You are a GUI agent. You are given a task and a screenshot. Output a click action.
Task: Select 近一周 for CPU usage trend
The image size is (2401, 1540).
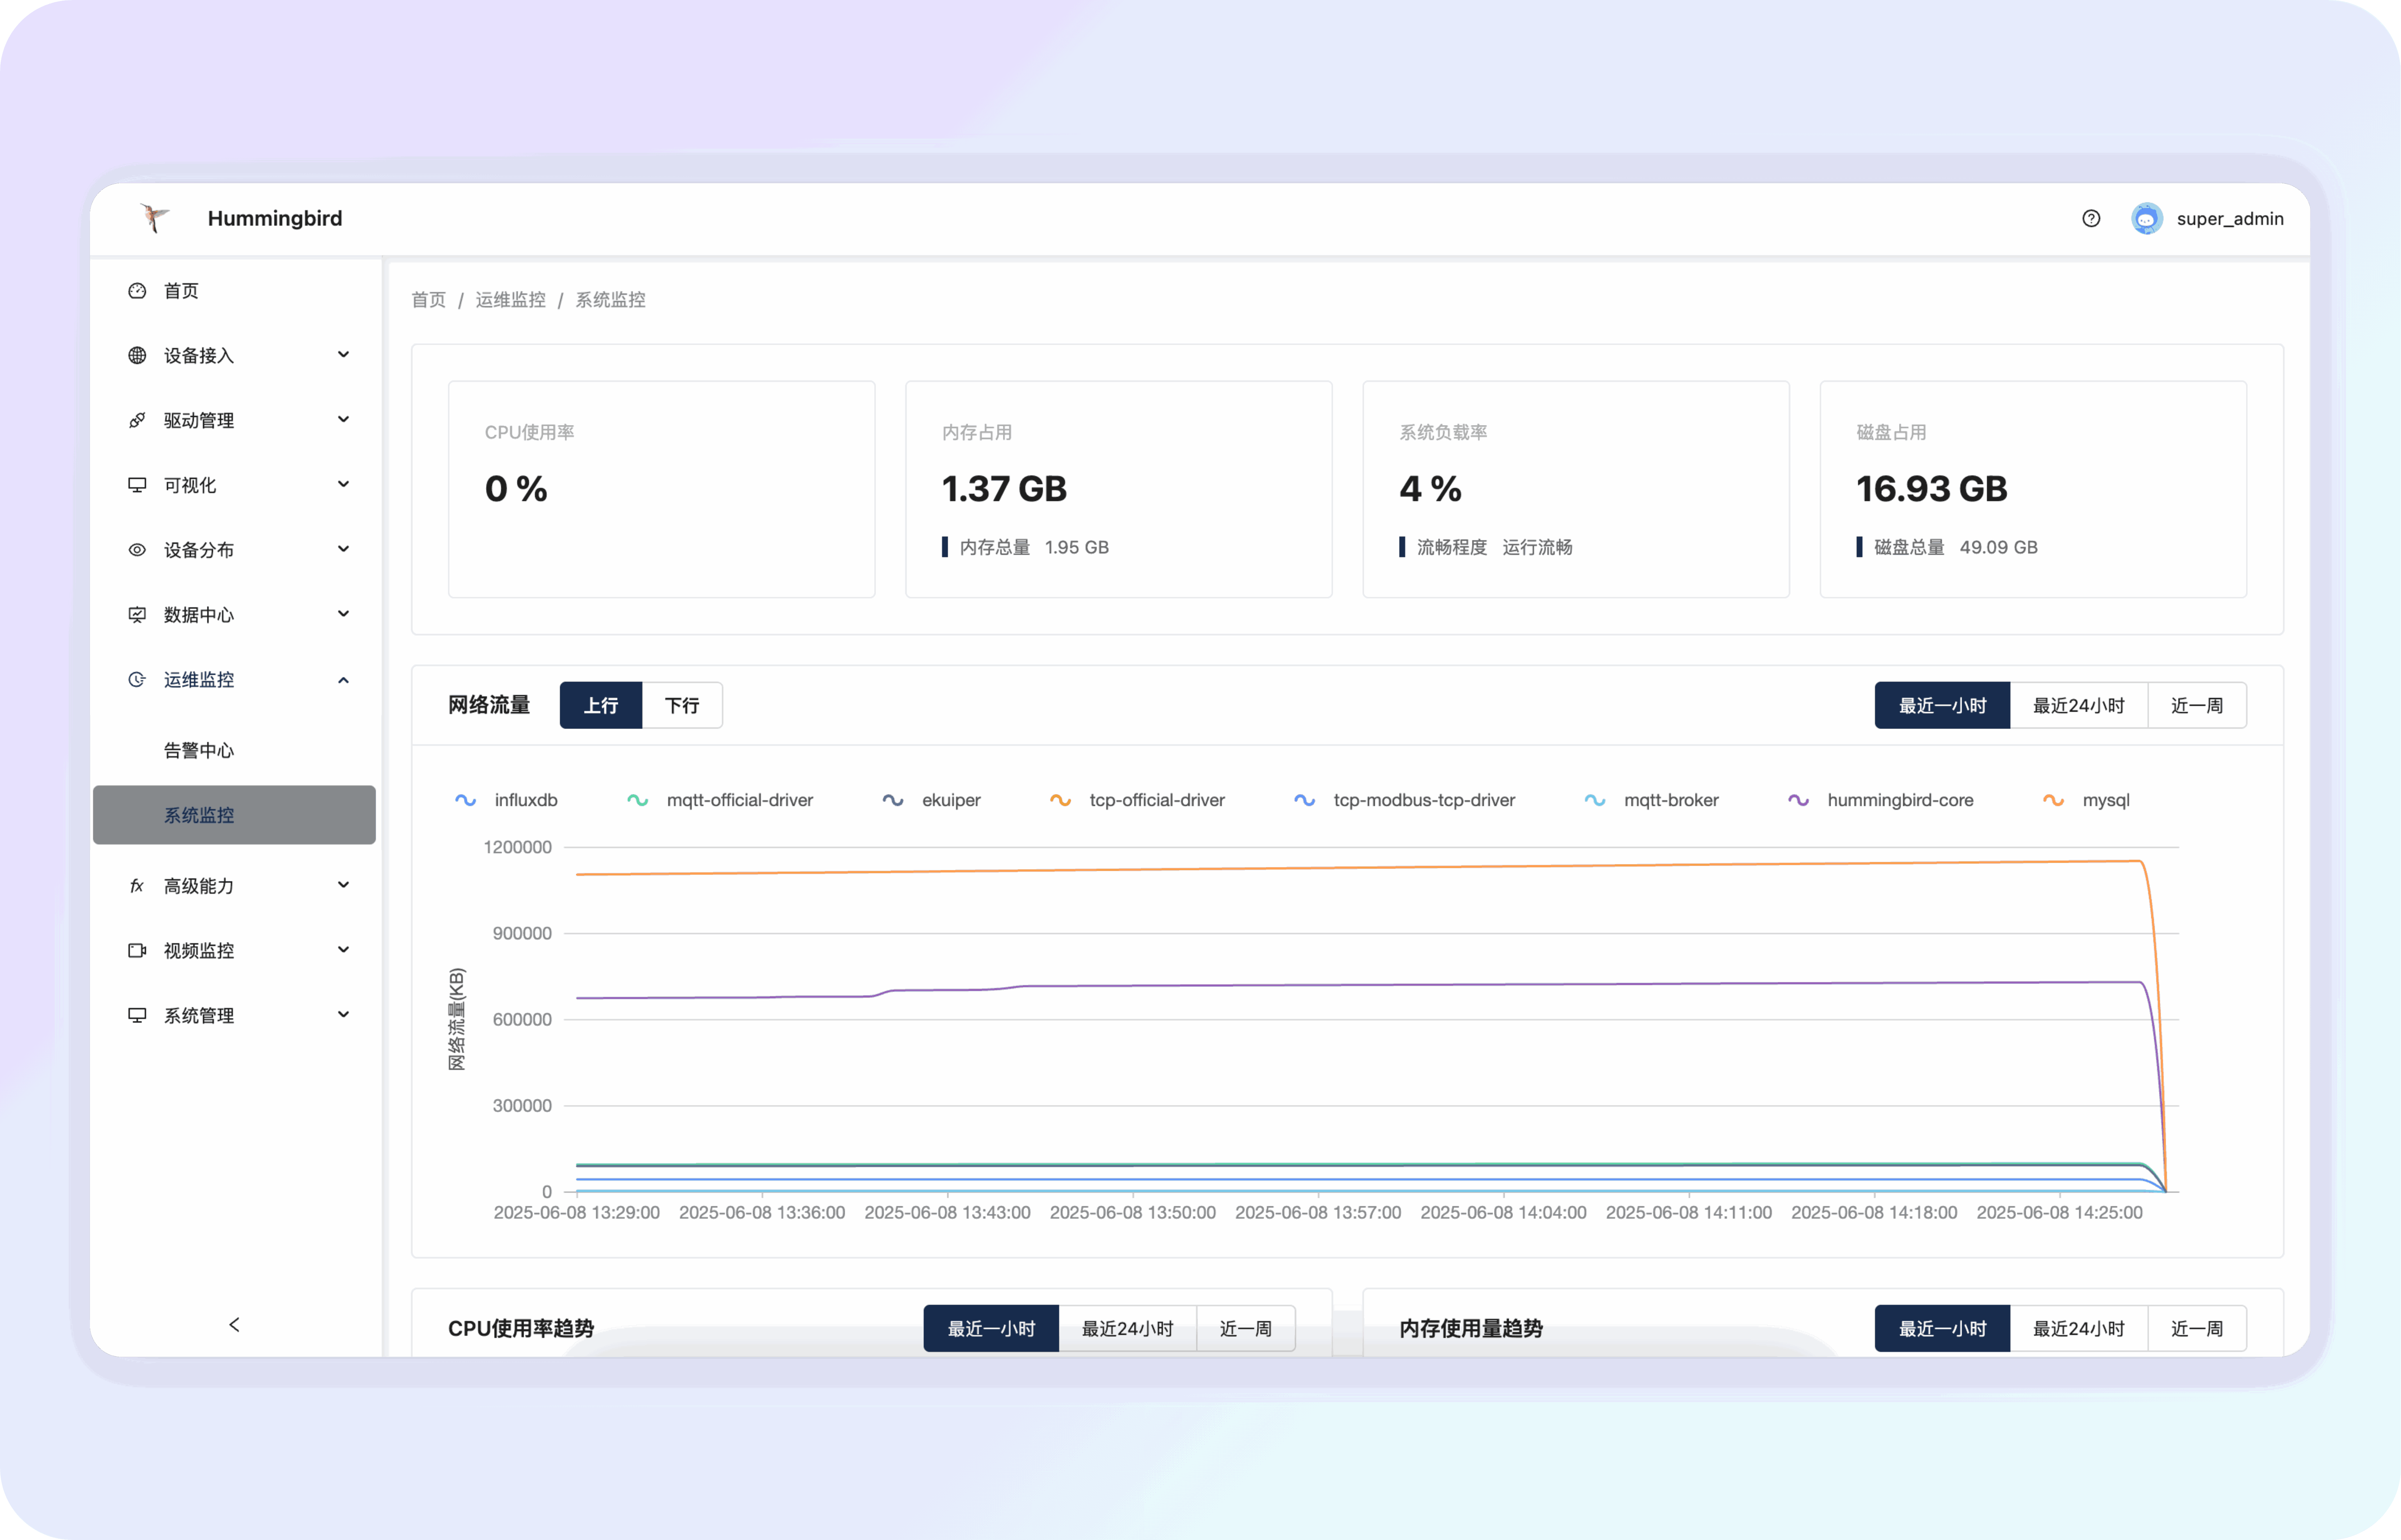(1245, 1328)
